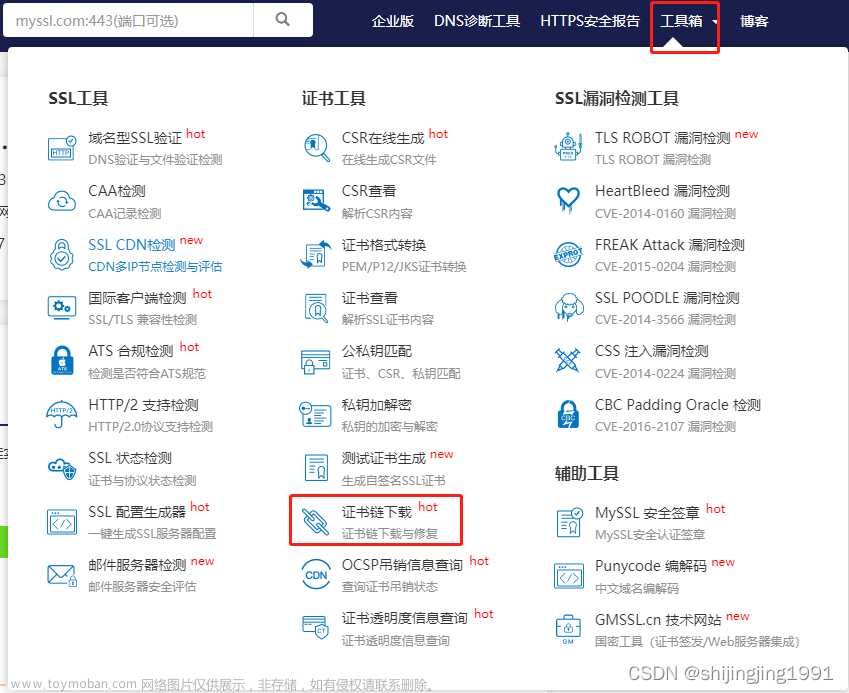This screenshot has height=693, width=849.
Task: Click the 证书格式转换 document icon
Action: point(316,254)
